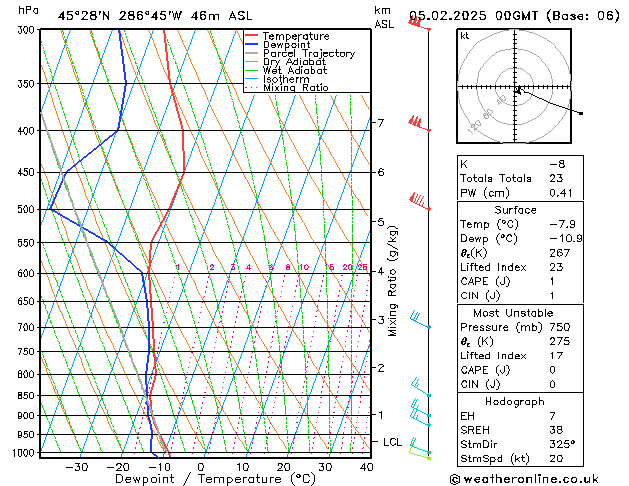Viewport: 629px width, 486px height.
Task: Click the kt label in the hodograph
Action: (x=465, y=36)
